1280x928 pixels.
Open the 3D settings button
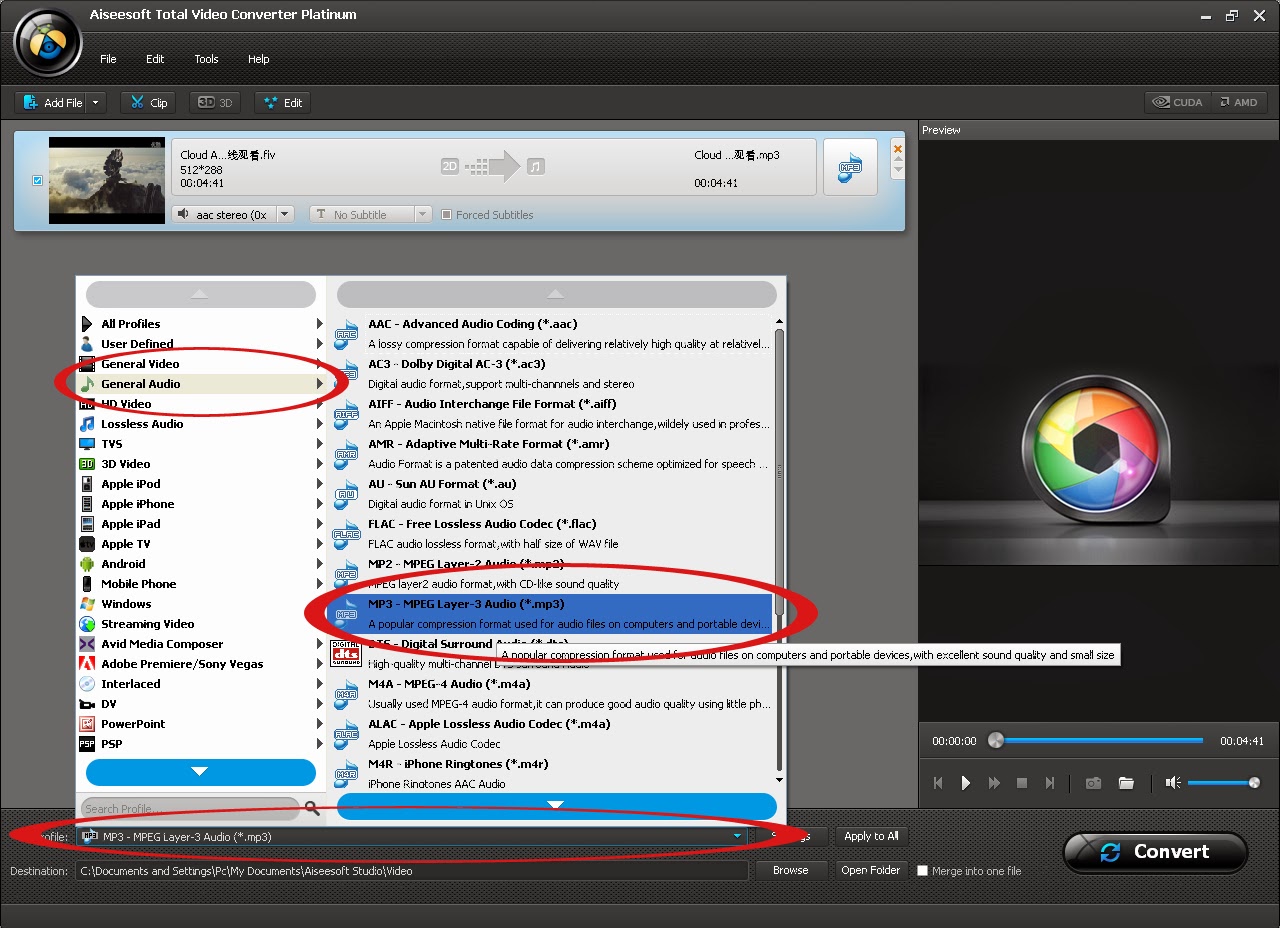[216, 102]
